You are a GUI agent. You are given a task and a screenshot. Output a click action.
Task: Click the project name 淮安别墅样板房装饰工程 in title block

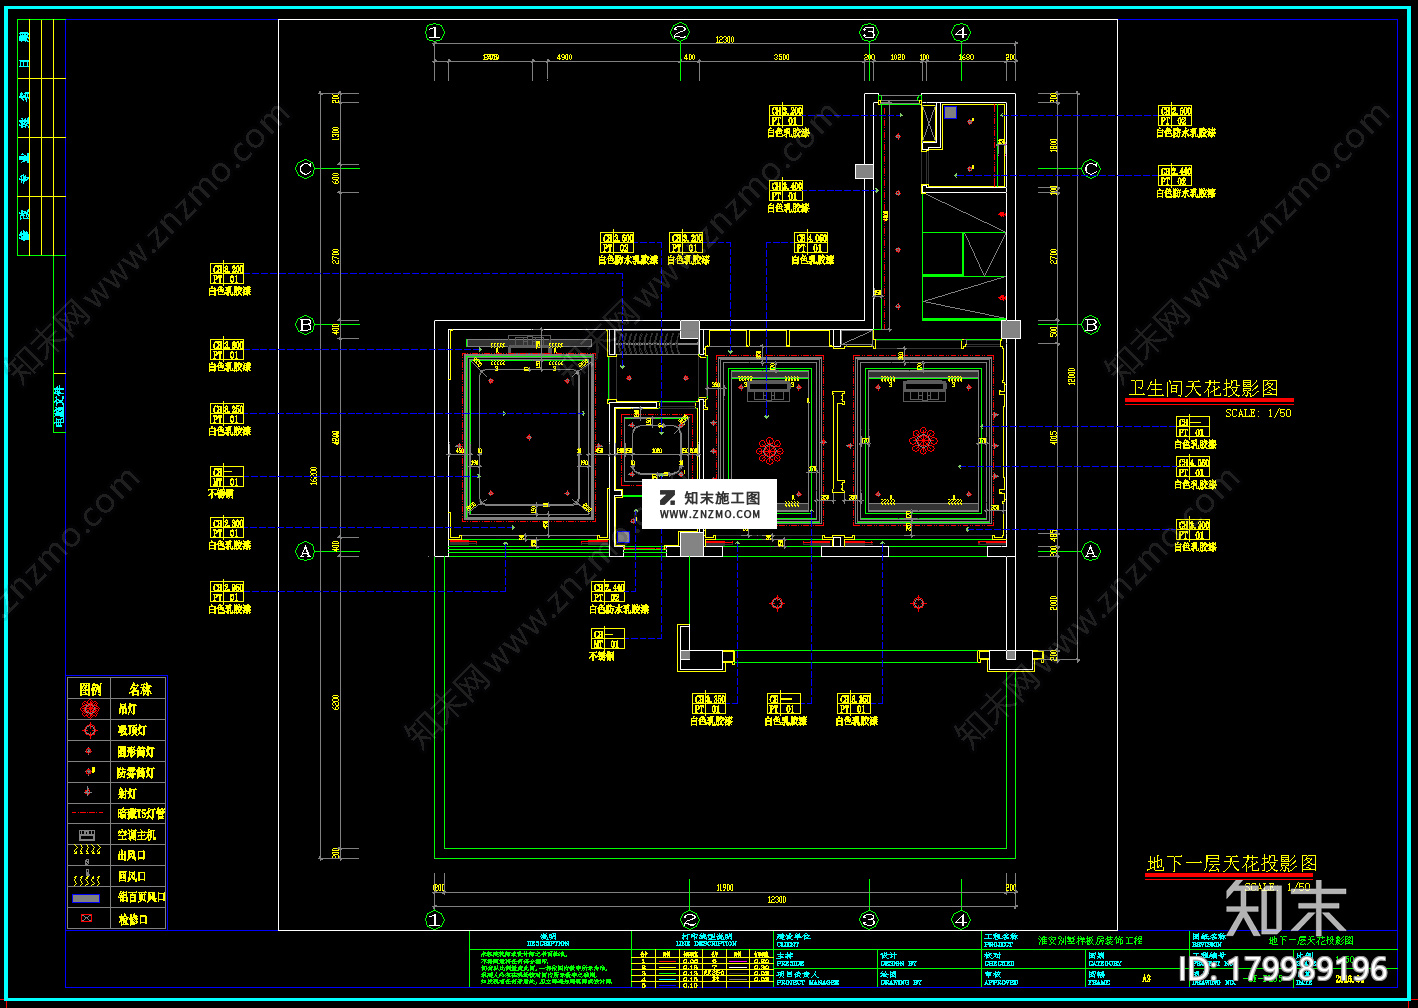pyautogui.click(x=1089, y=941)
